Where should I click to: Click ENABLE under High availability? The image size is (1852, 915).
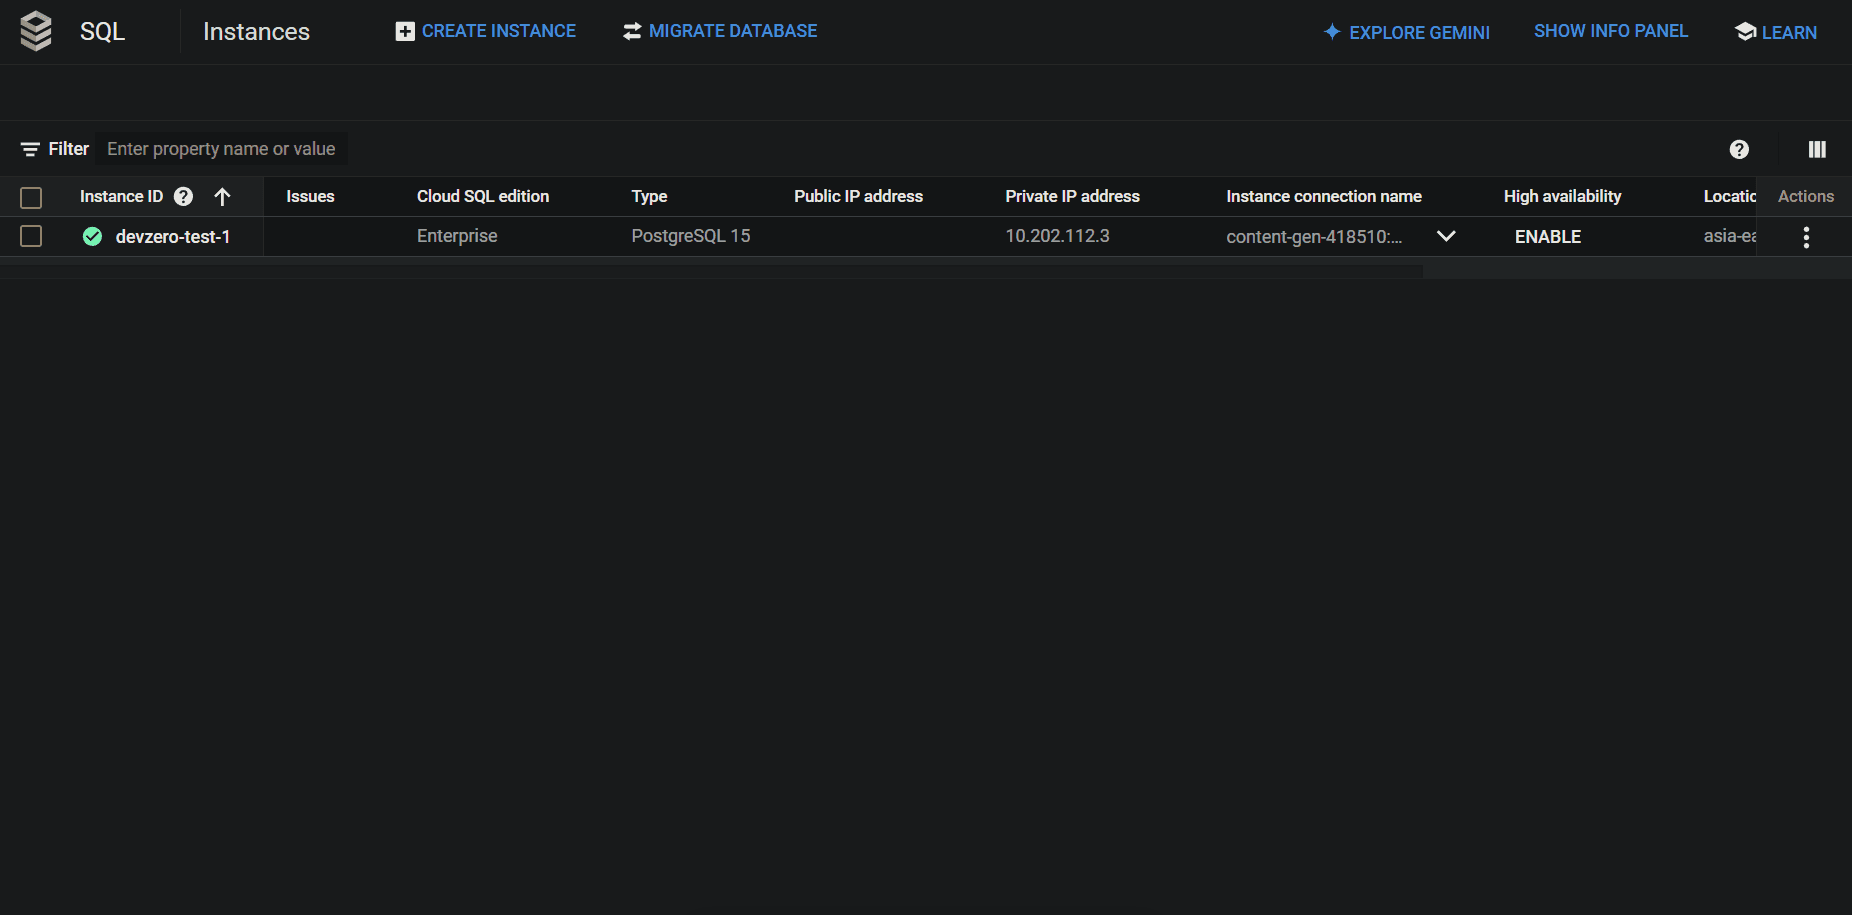coord(1548,237)
